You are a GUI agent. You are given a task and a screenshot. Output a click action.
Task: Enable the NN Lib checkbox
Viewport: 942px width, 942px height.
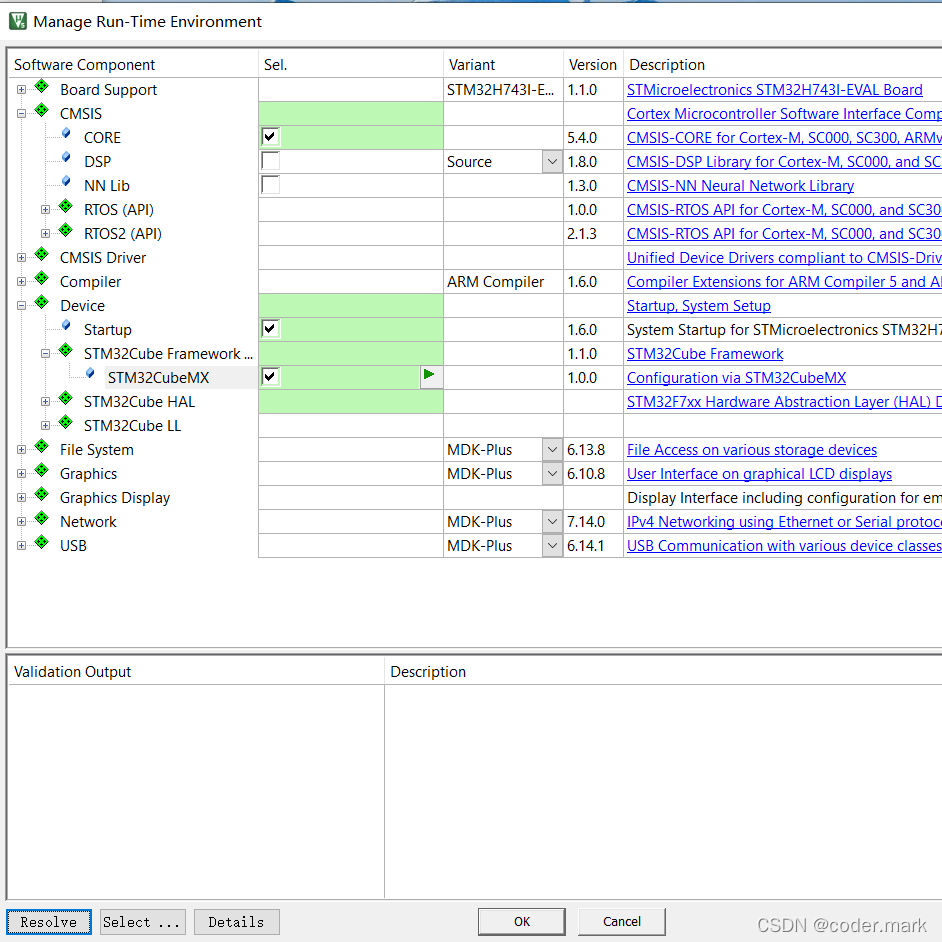point(270,185)
